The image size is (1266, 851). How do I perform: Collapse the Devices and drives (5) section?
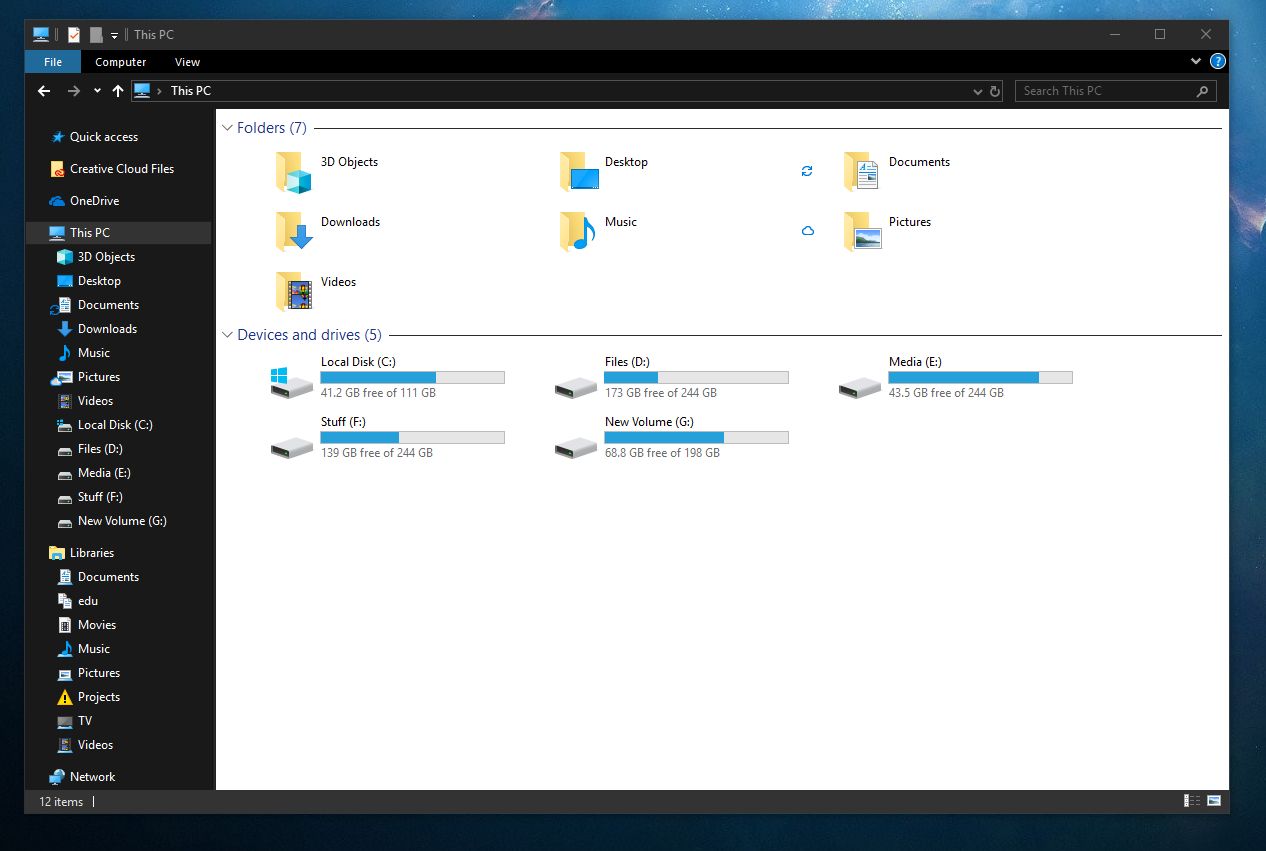click(230, 335)
